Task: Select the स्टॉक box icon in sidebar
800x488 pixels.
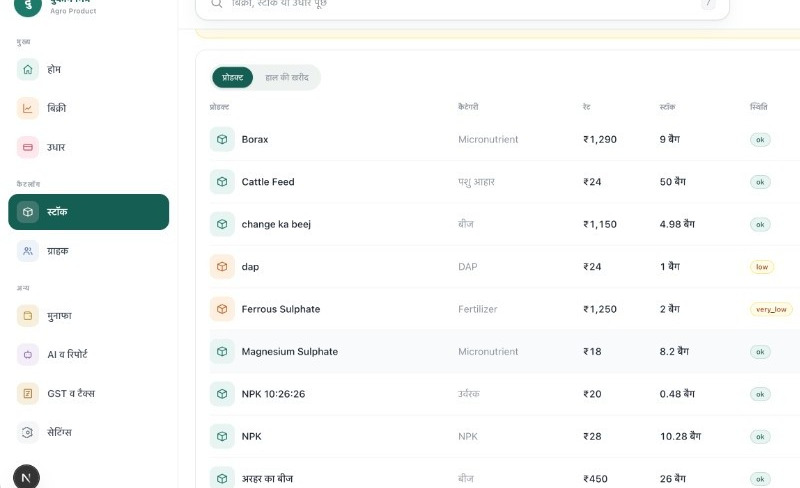Action: [28, 212]
